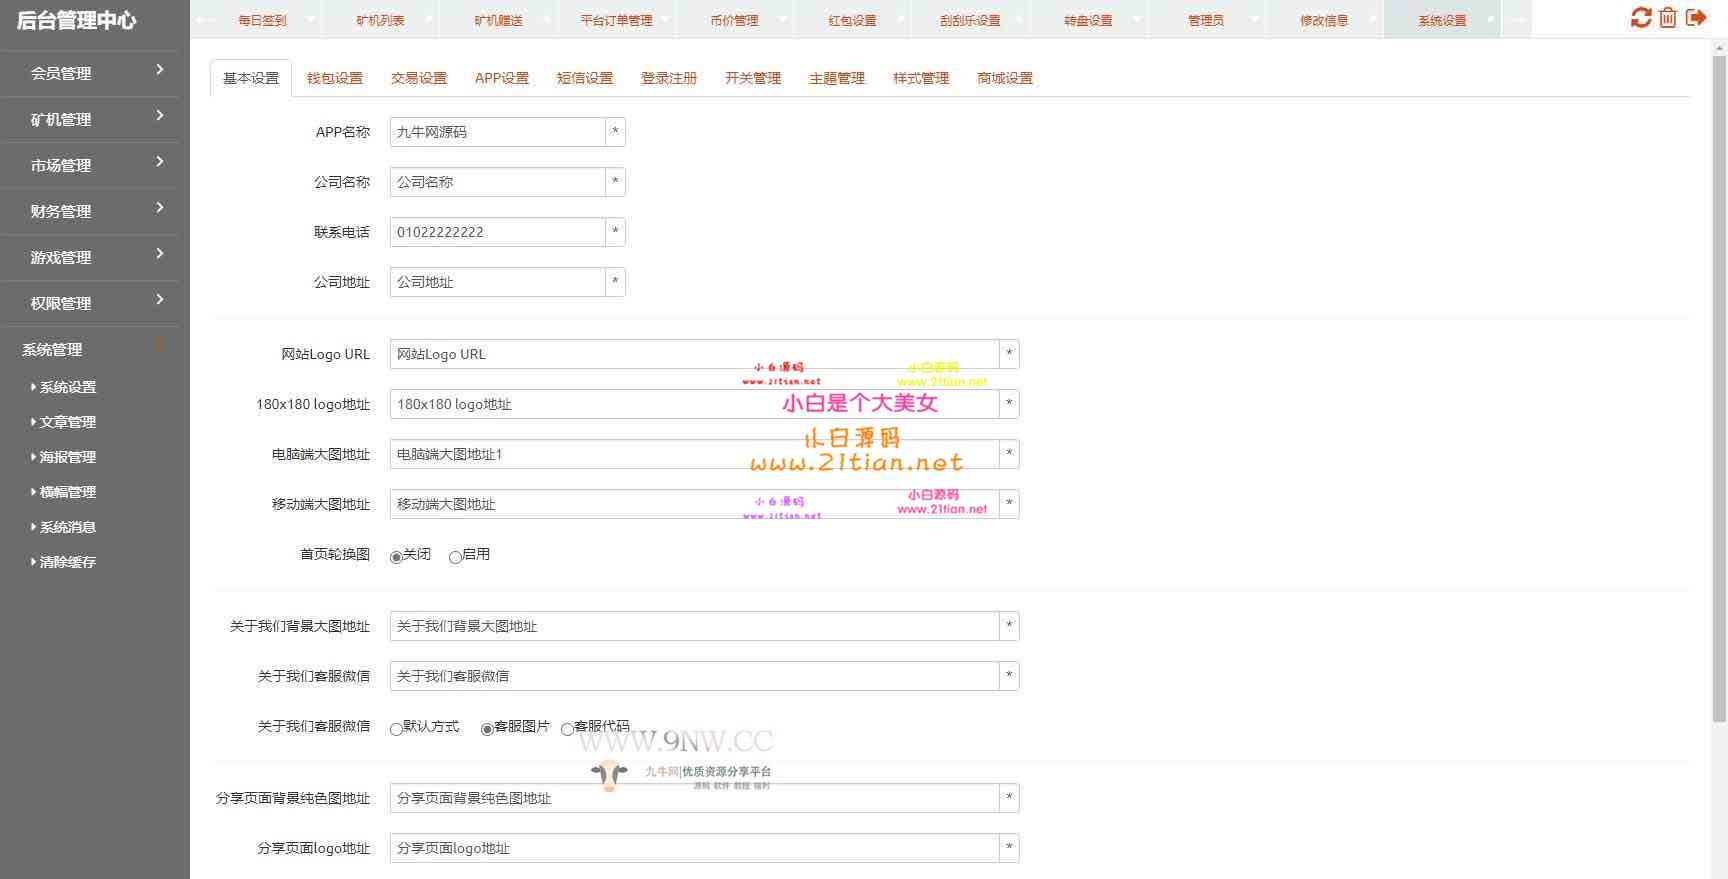Click the logout arrow icon
This screenshot has height=879, width=1728.
click(x=1696, y=18)
